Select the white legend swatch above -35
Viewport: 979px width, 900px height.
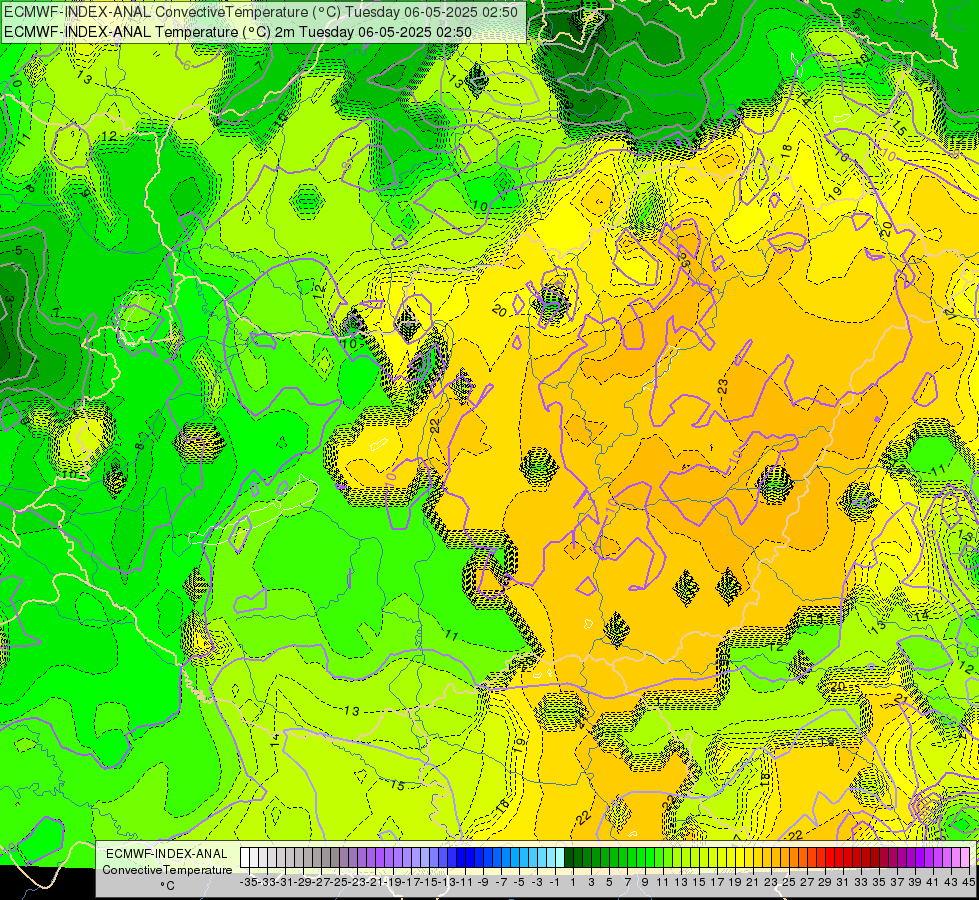coord(245,857)
